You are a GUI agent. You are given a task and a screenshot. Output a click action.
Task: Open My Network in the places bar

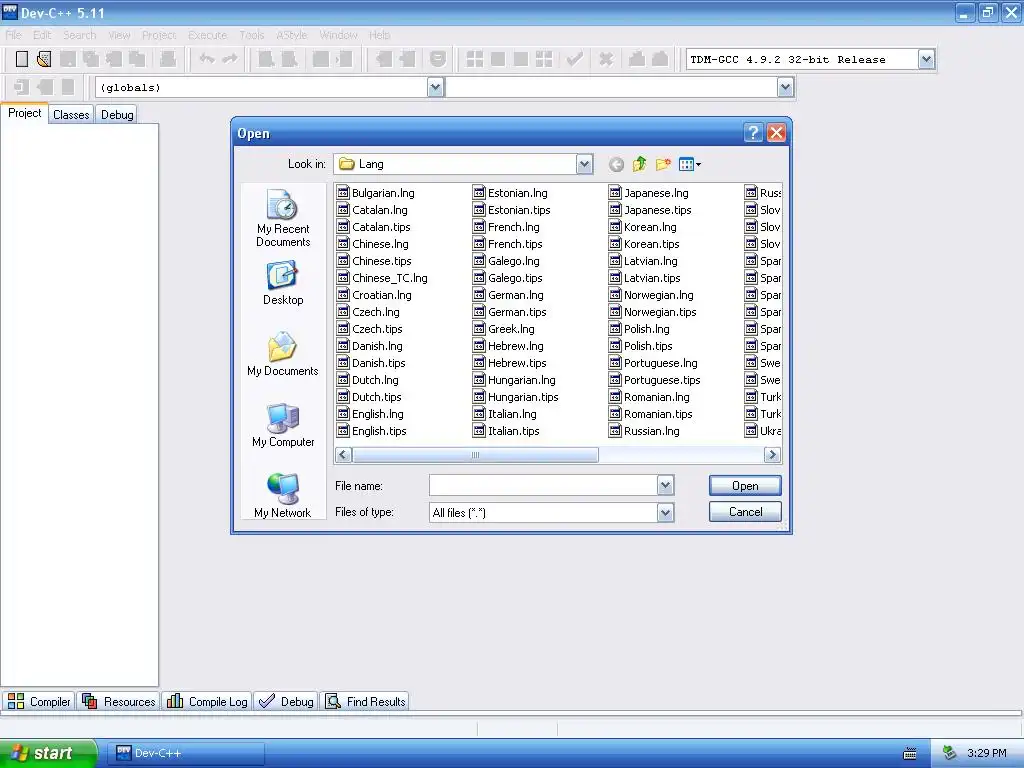coord(283,496)
